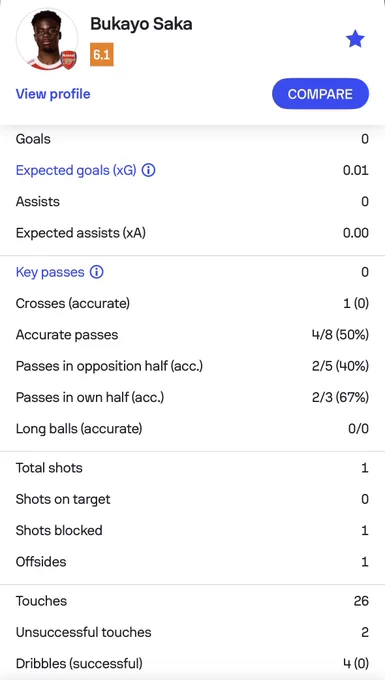Click the info icon next to Expected goals
The image size is (385, 680).
[x=149, y=170]
